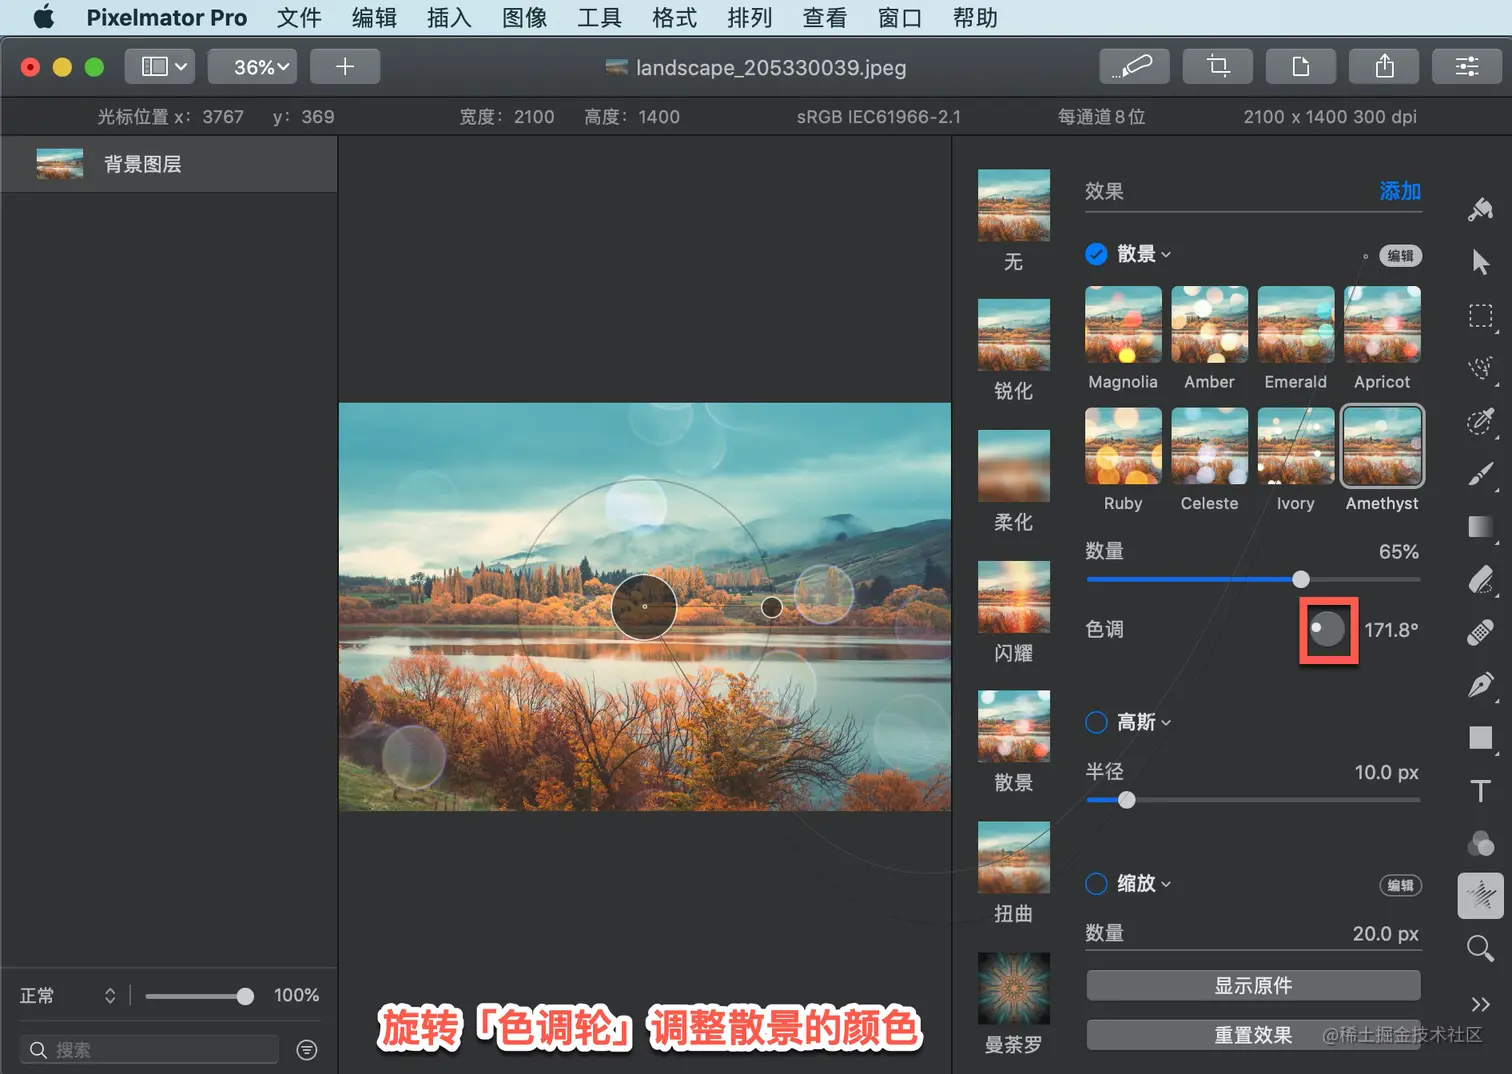Activate the Zoom magnifier tool
Screen dimensions: 1512x1074
point(1481,948)
